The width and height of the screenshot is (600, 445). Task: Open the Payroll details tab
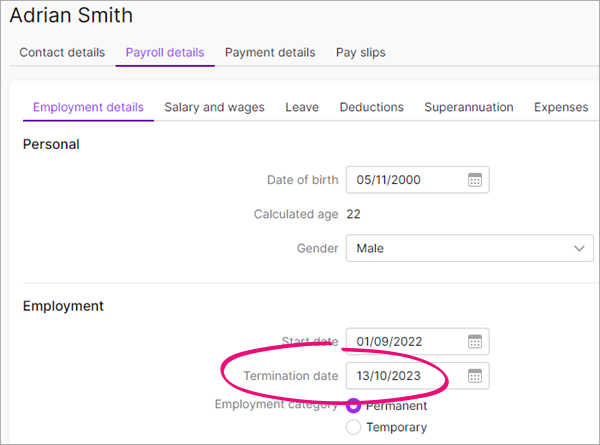[165, 52]
